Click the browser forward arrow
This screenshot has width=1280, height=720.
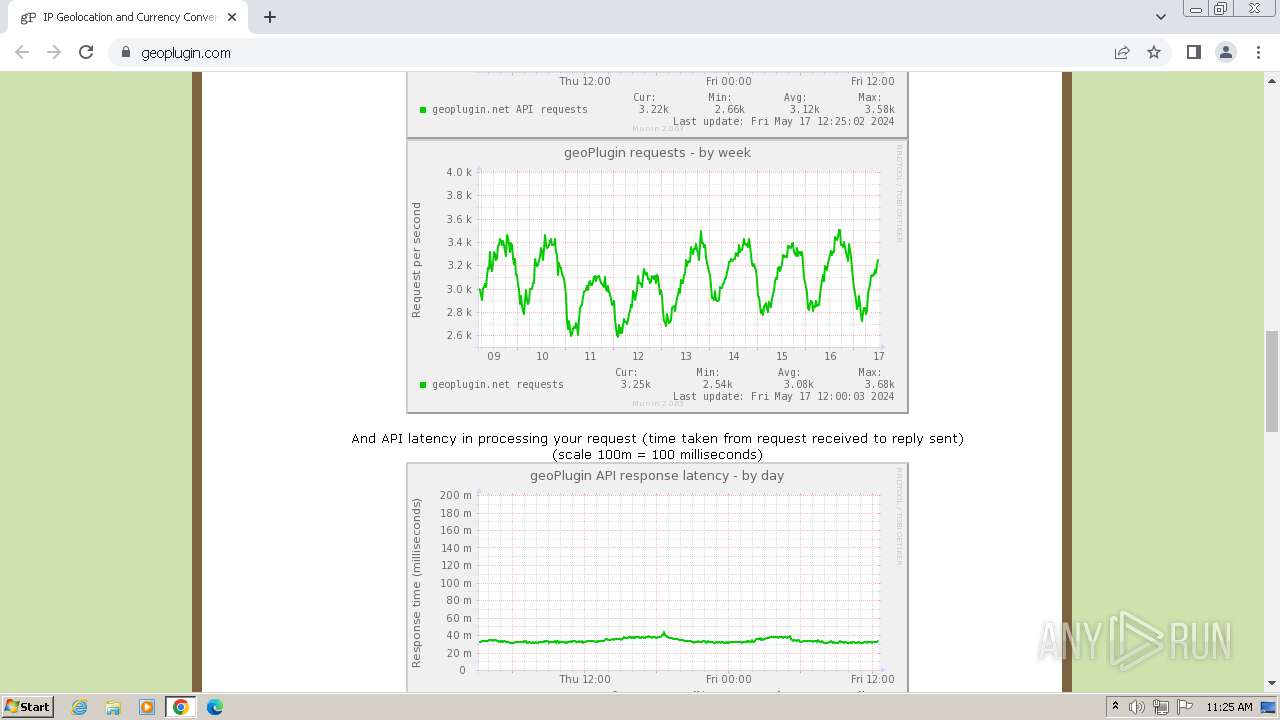coord(54,52)
